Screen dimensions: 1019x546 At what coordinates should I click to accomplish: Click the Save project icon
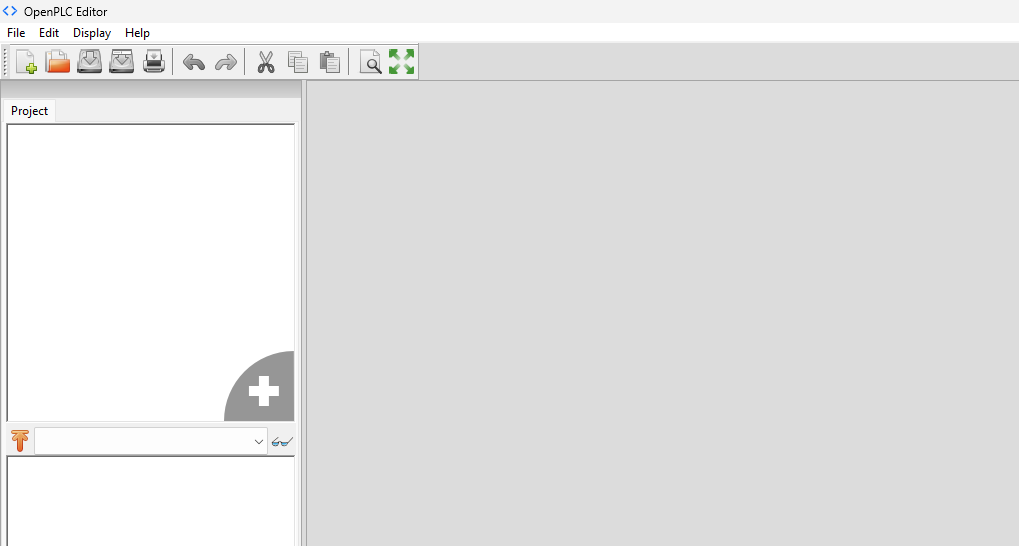click(90, 62)
